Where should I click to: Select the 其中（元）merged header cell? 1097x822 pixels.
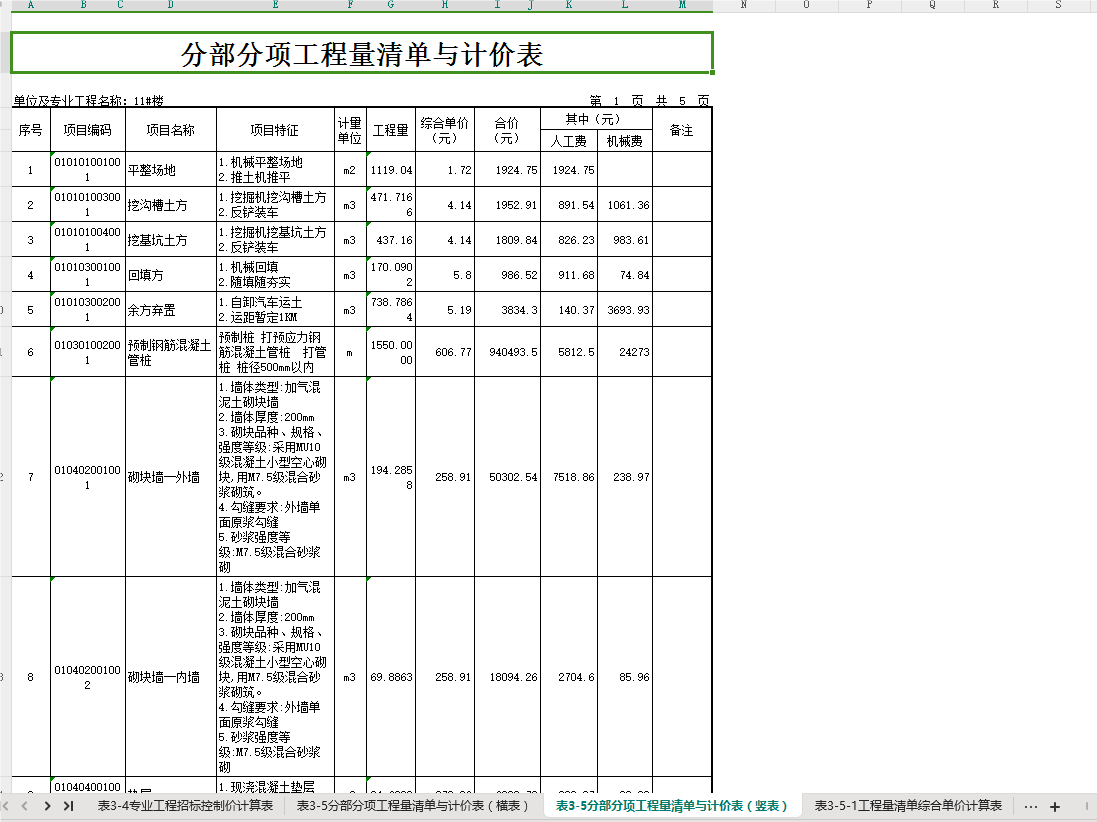596,119
